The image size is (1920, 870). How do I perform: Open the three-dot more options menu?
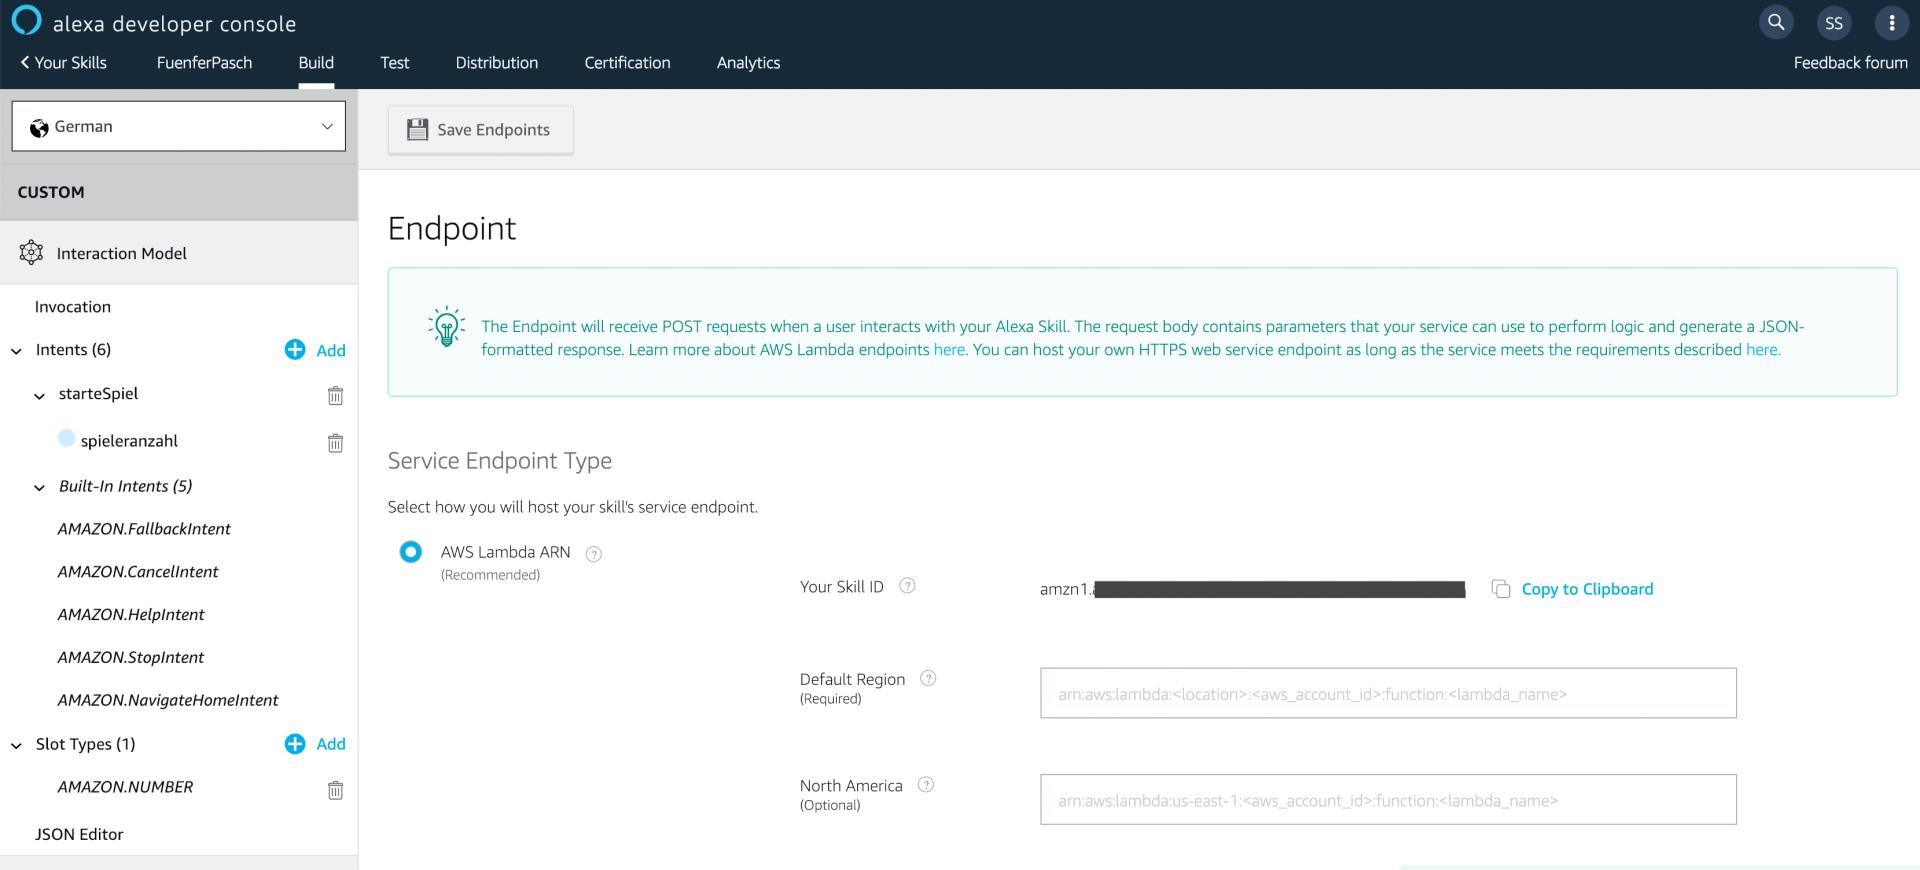tap(1891, 23)
